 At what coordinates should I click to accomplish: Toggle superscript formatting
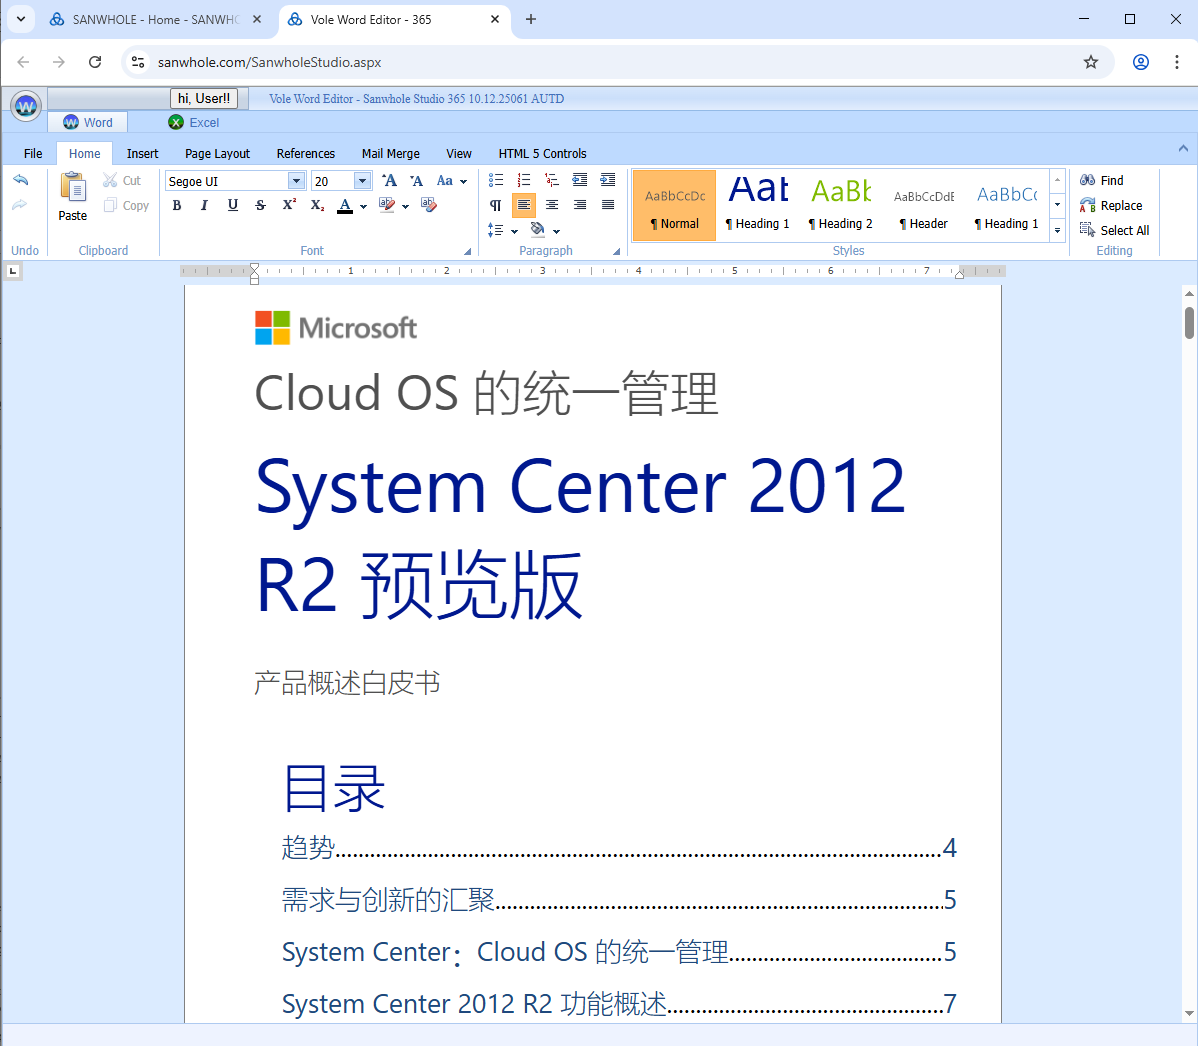pos(289,205)
